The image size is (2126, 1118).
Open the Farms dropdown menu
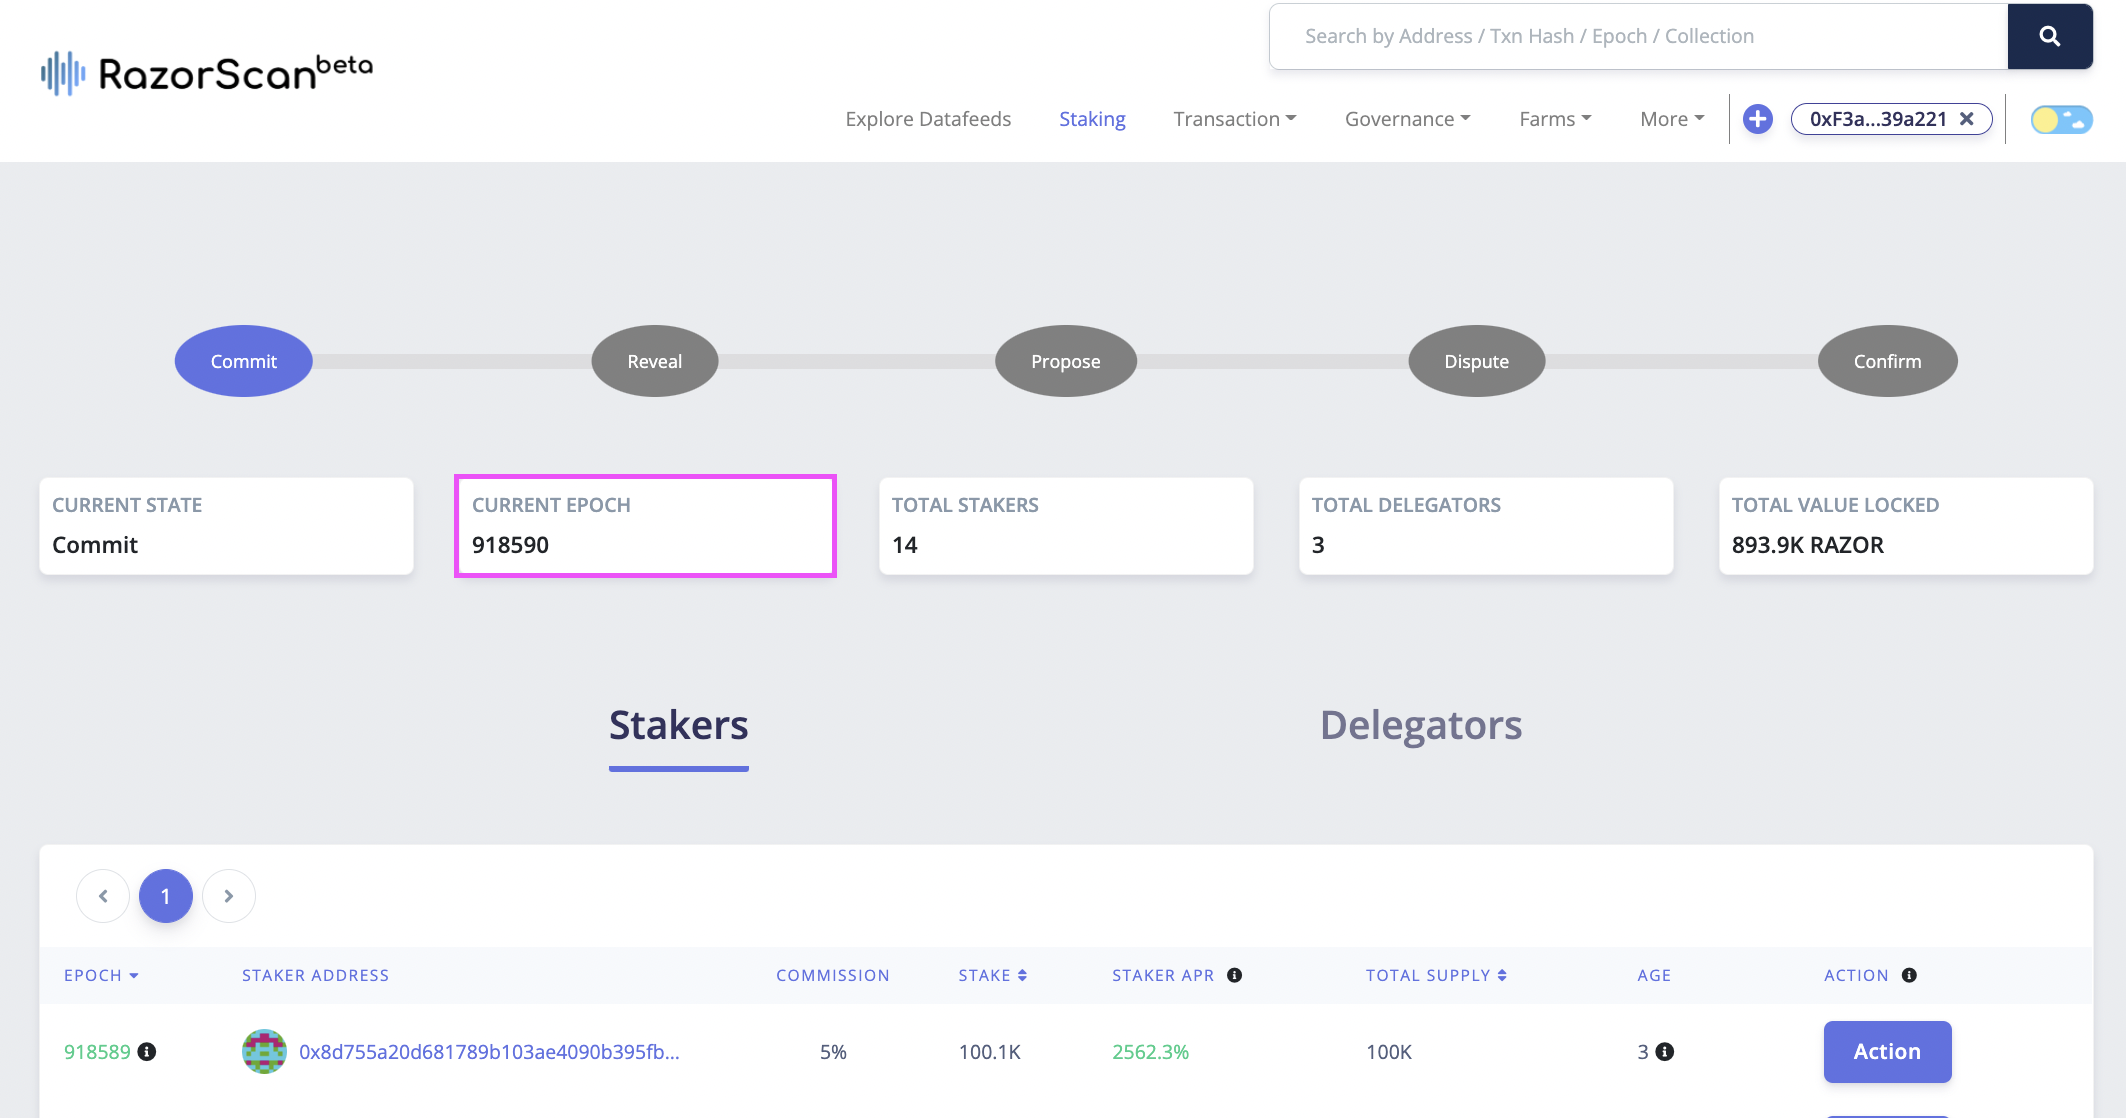[x=1554, y=119]
